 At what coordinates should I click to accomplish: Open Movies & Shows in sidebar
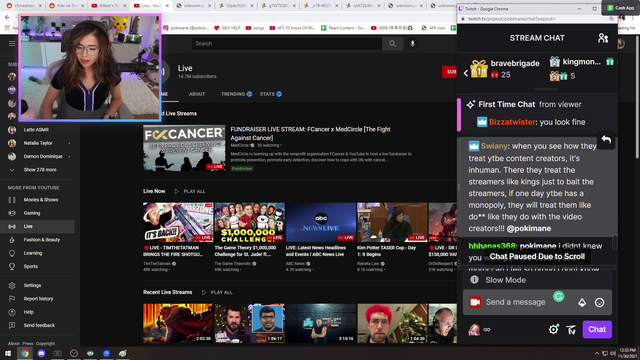tap(38, 200)
